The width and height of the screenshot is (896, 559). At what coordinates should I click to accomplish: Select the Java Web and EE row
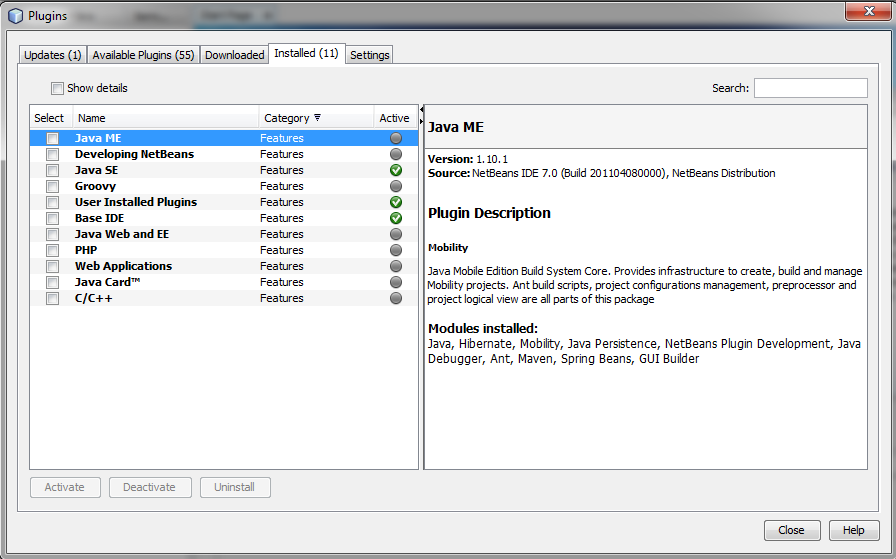[x=224, y=234]
